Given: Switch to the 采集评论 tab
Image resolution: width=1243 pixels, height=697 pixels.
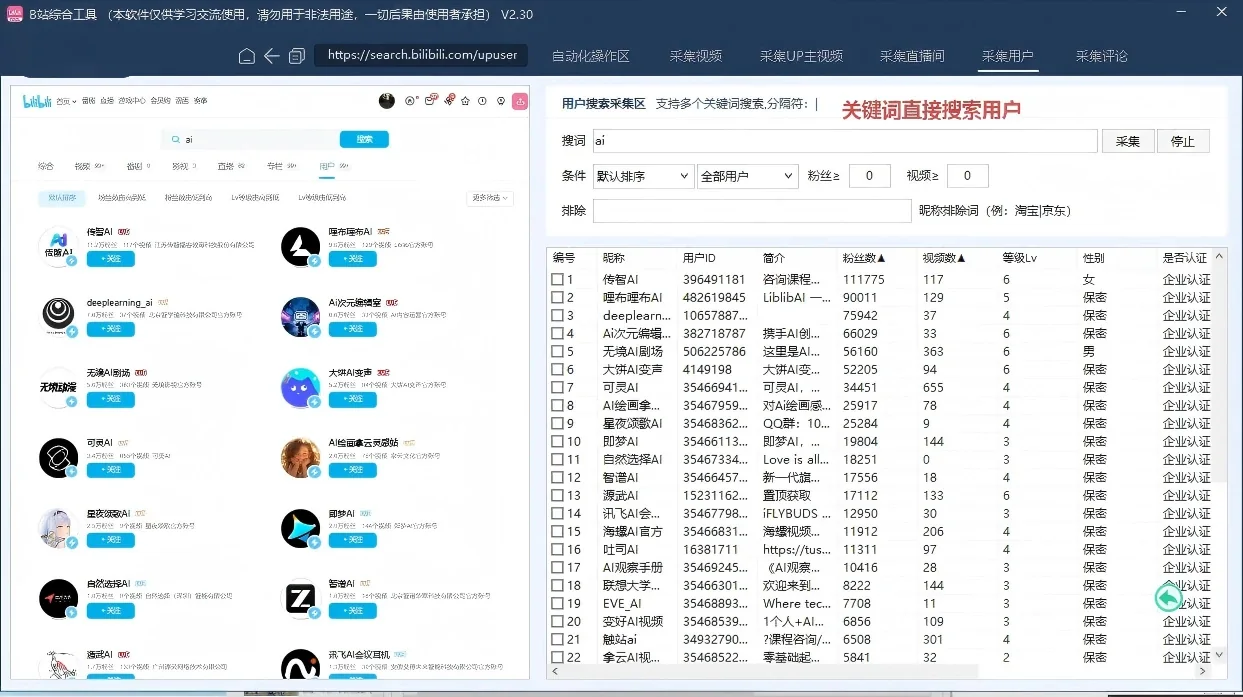Looking at the screenshot, I should click(1102, 56).
